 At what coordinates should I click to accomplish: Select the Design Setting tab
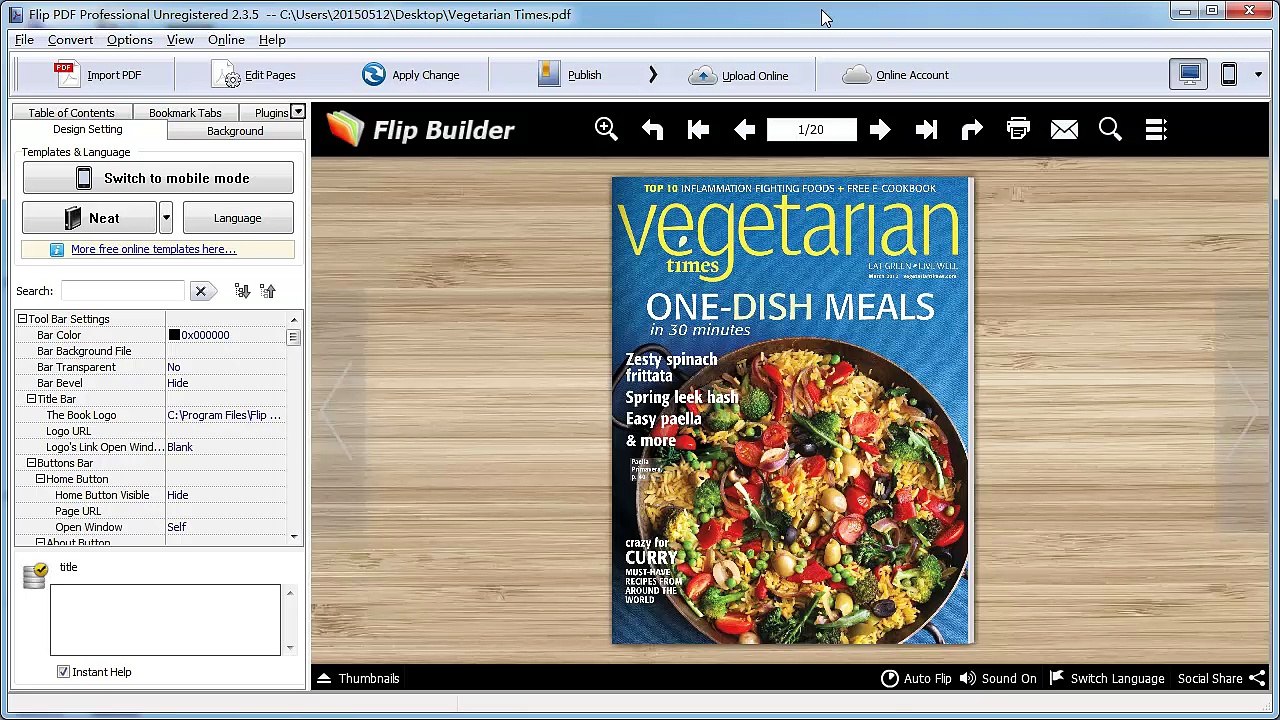pos(88,130)
